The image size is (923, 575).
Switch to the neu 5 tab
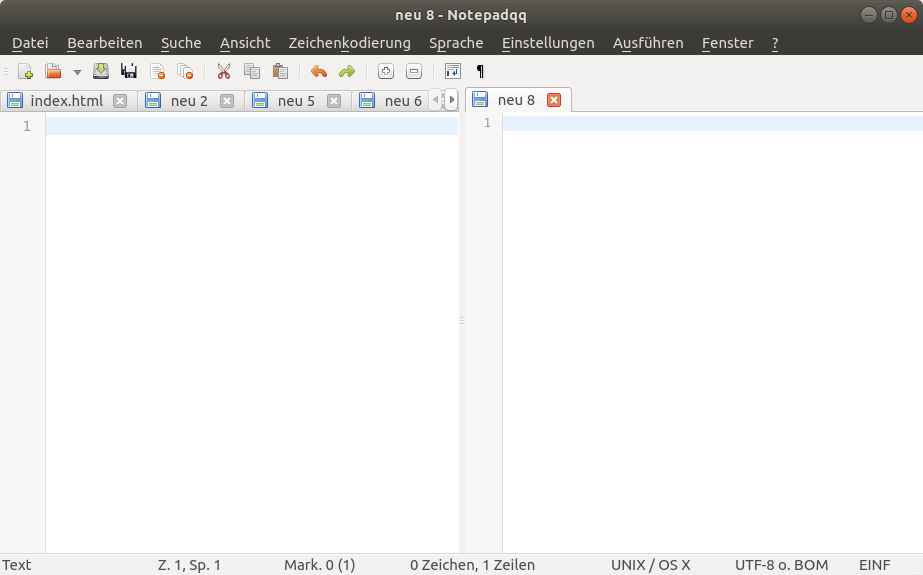point(296,101)
